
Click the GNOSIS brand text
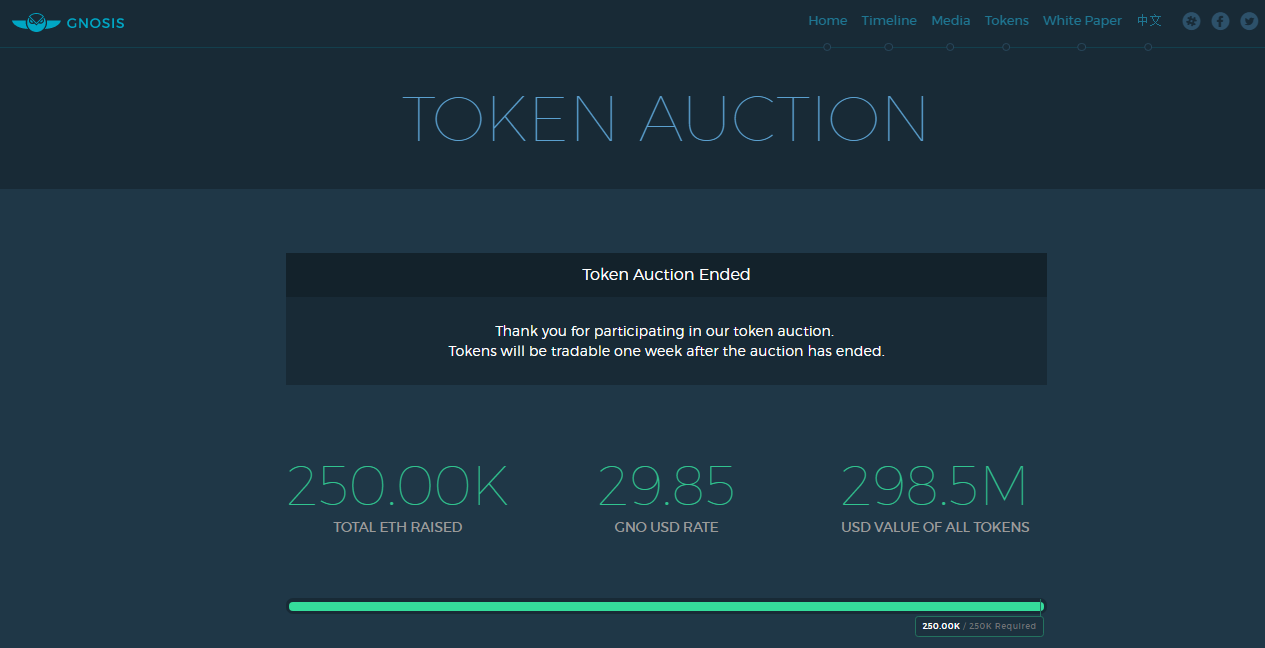pyautogui.click(x=96, y=23)
